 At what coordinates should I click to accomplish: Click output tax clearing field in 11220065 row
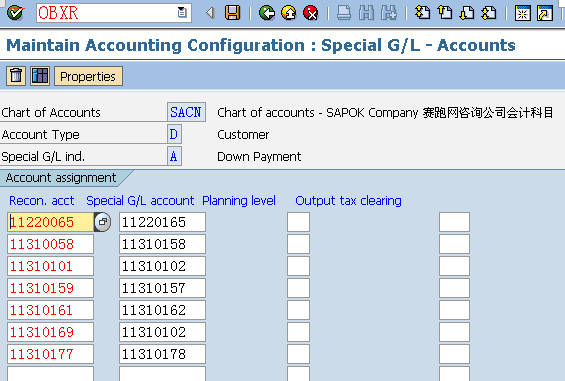pos(454,222)
